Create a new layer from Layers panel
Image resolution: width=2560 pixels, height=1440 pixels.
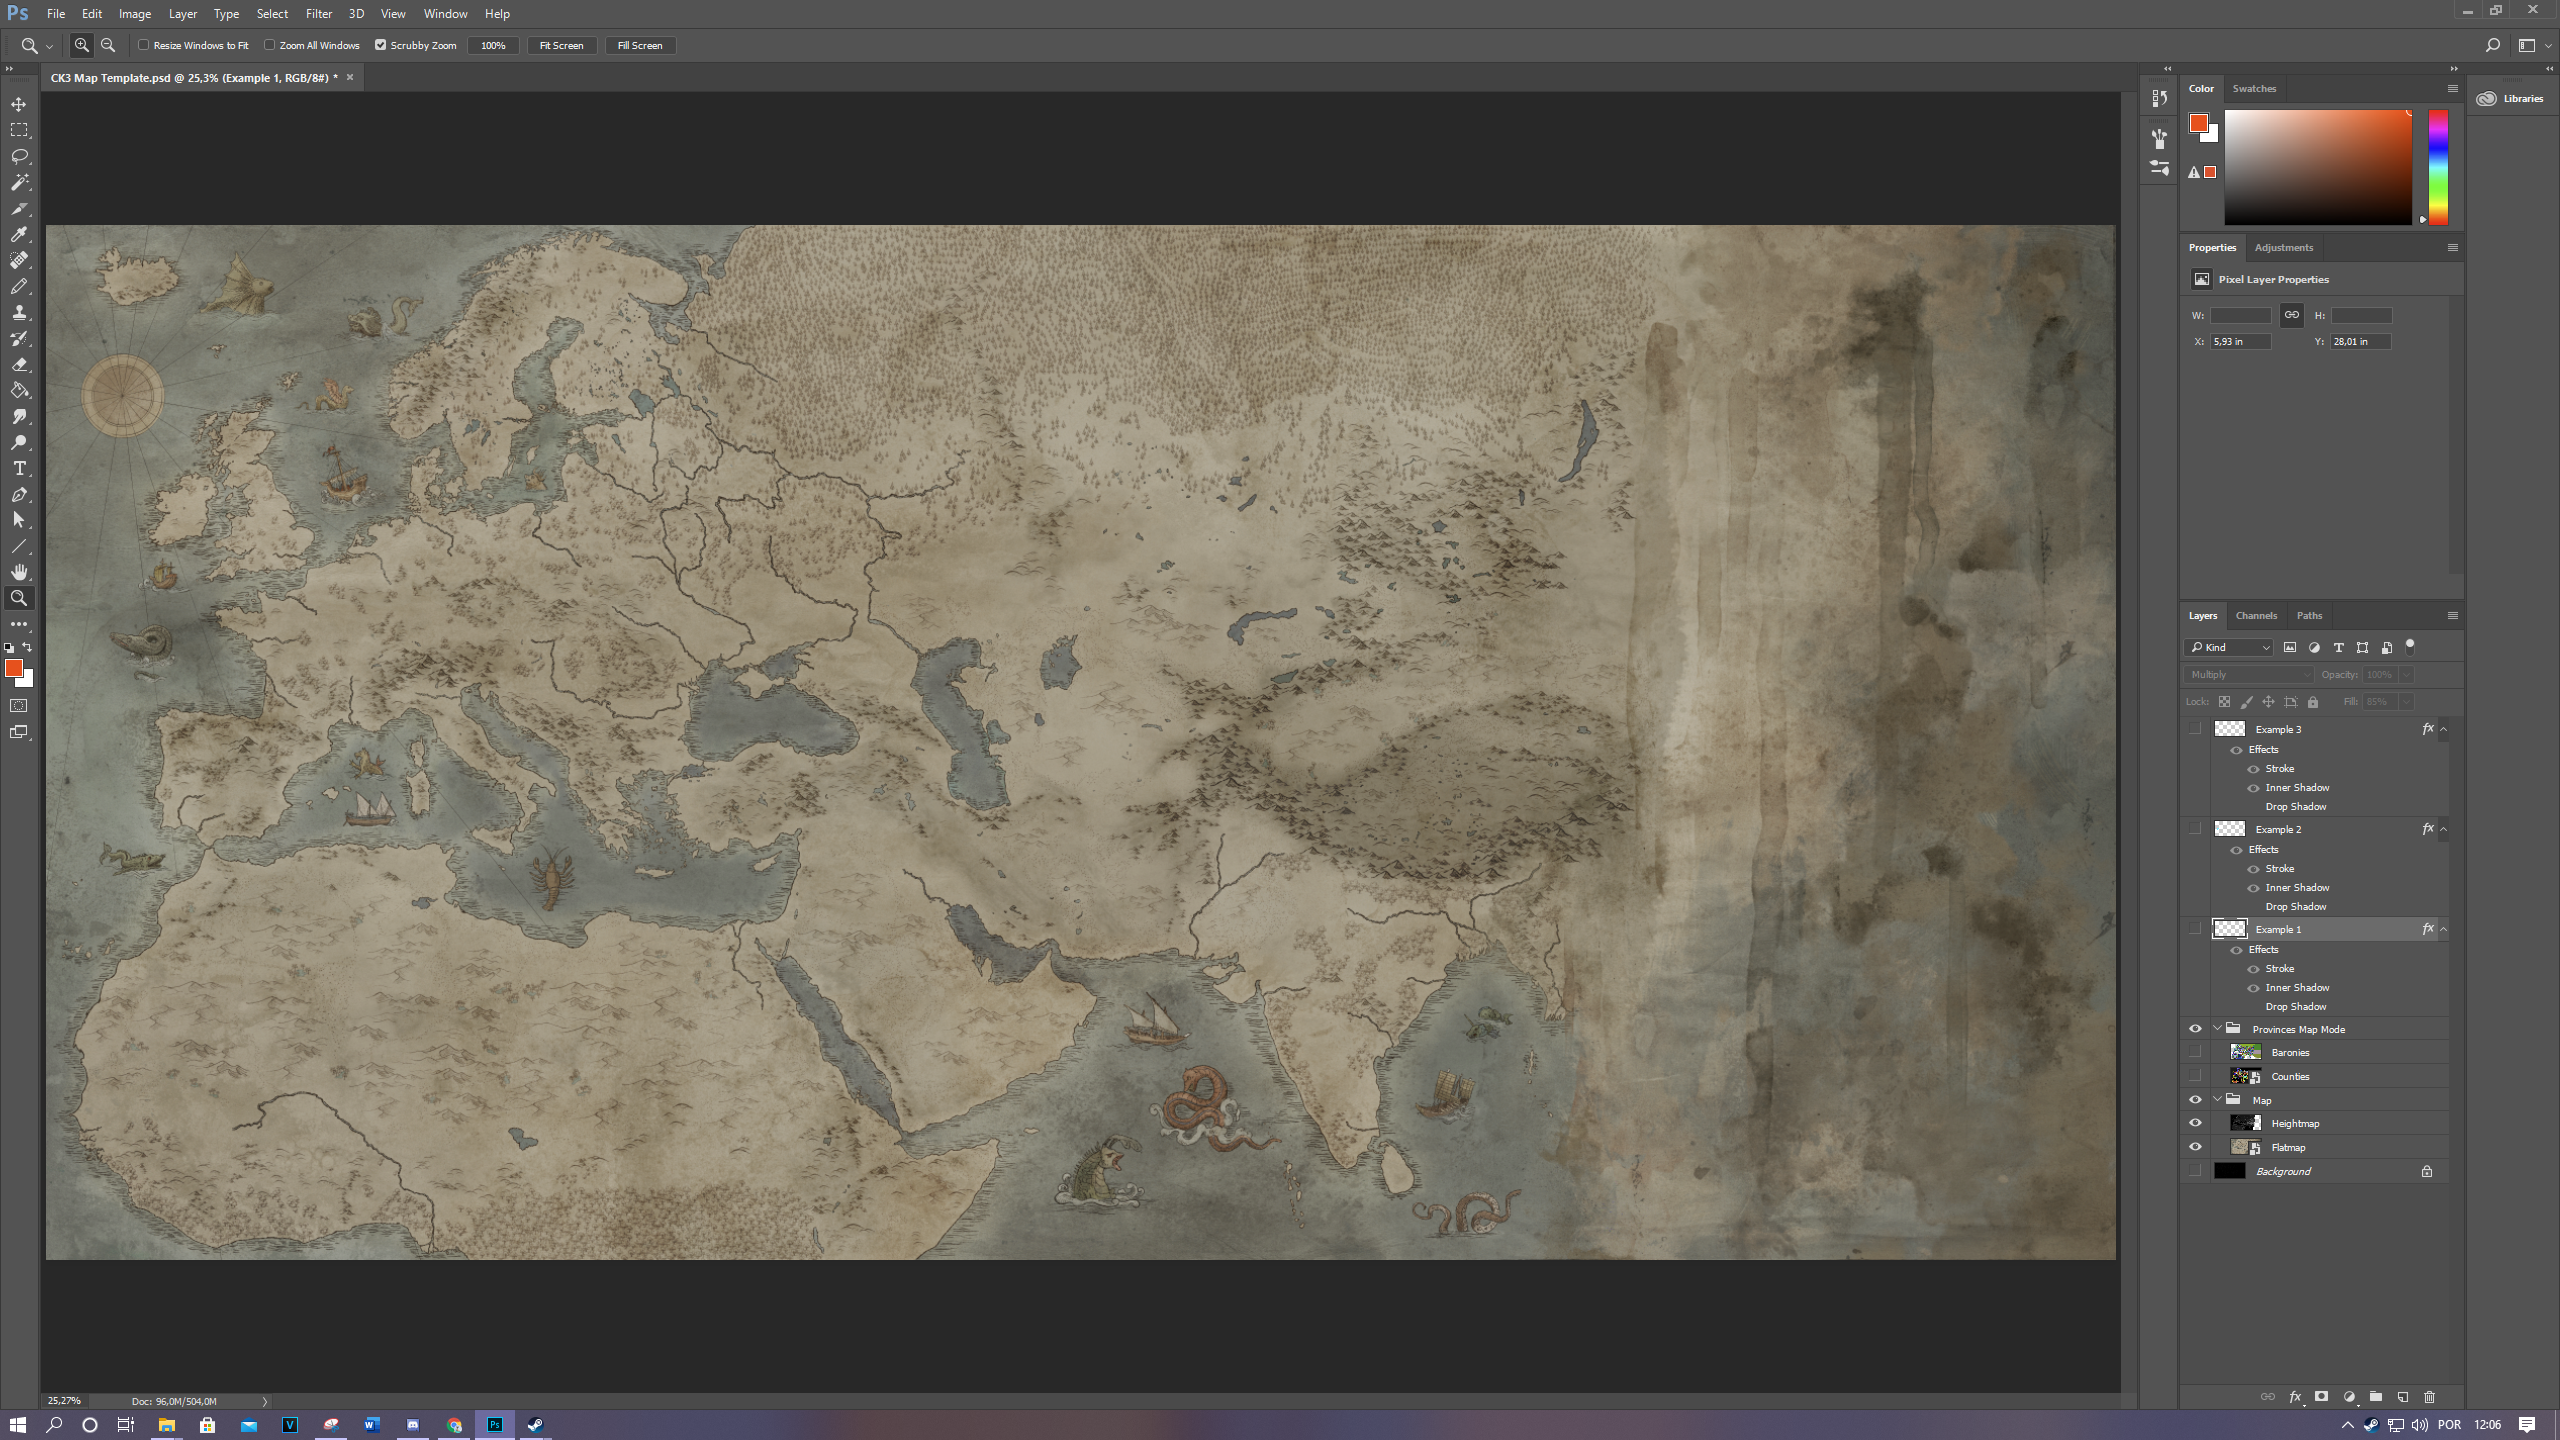point(2402,1397)
